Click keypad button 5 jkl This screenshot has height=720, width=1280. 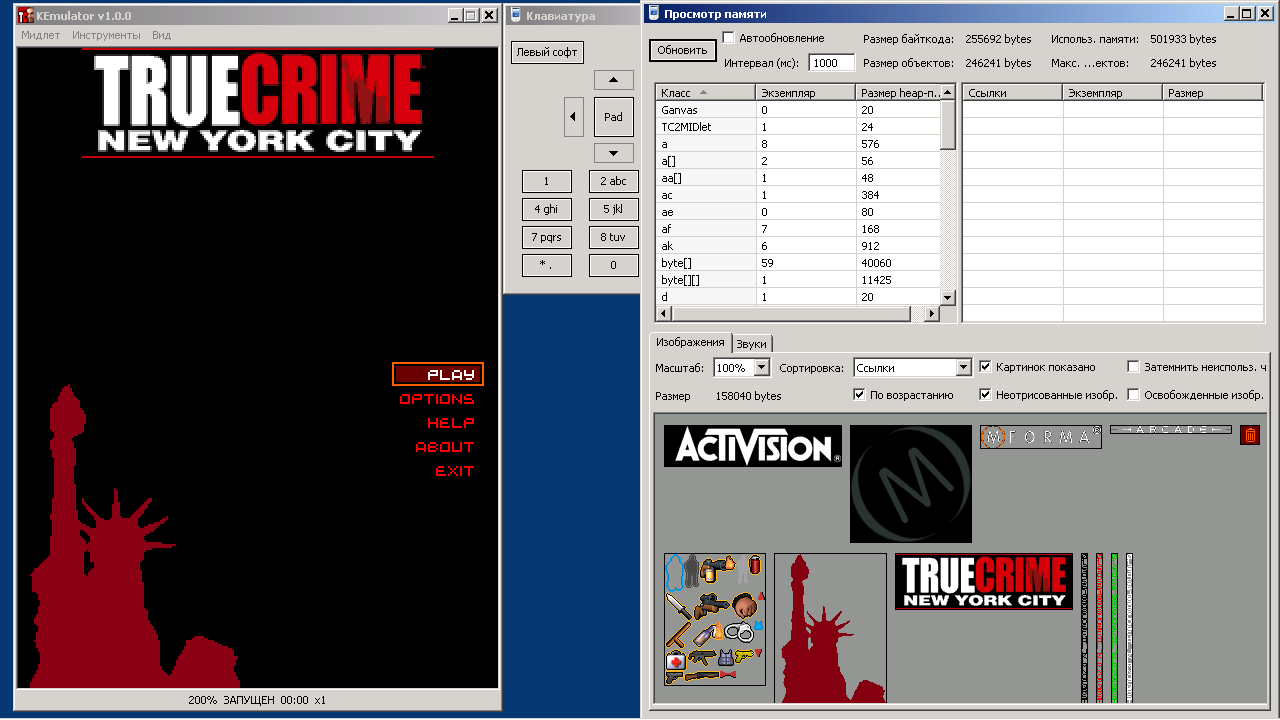click(x=613, y=209)
